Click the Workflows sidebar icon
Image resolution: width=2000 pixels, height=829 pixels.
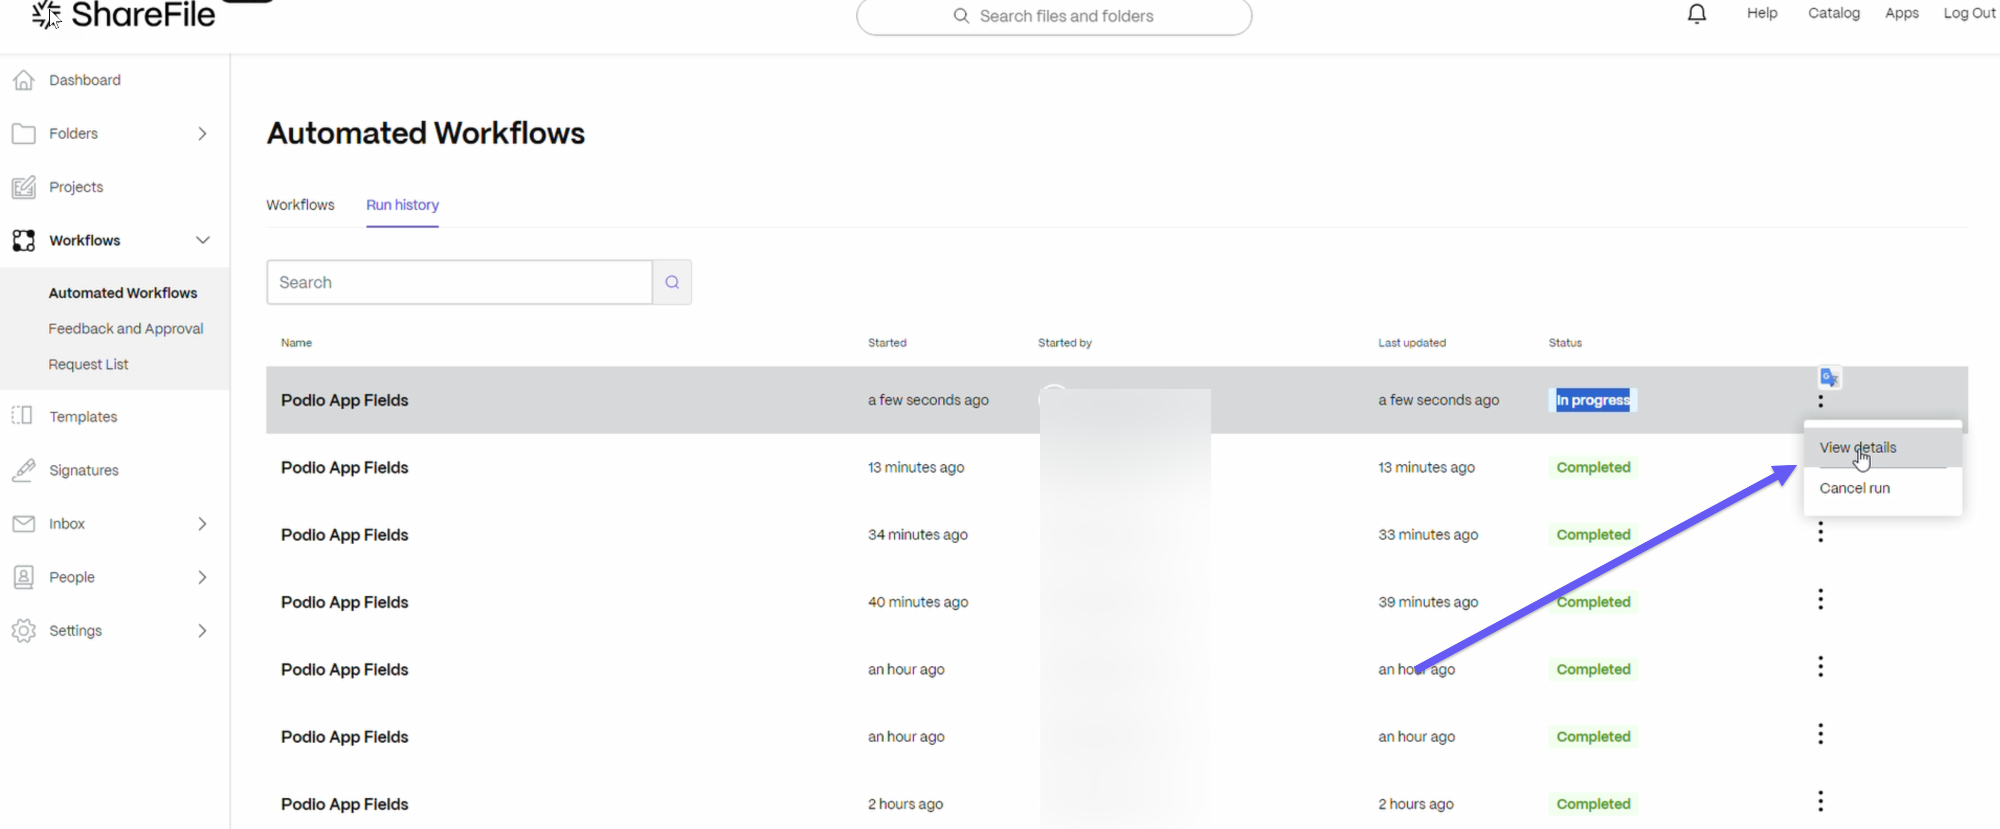click(24, 240)
